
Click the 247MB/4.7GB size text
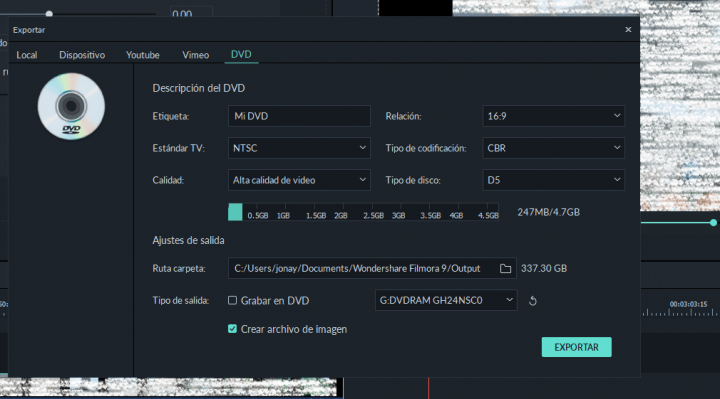coord(548,212)
